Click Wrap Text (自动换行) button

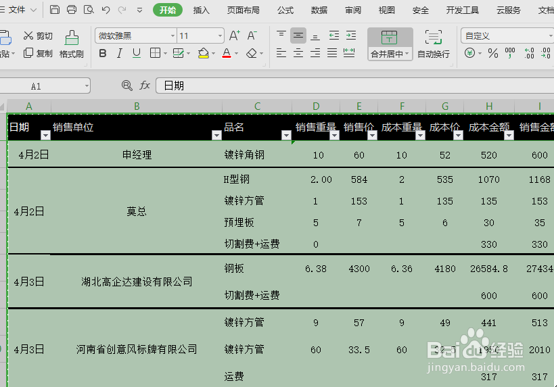click(x=433, y=44)
